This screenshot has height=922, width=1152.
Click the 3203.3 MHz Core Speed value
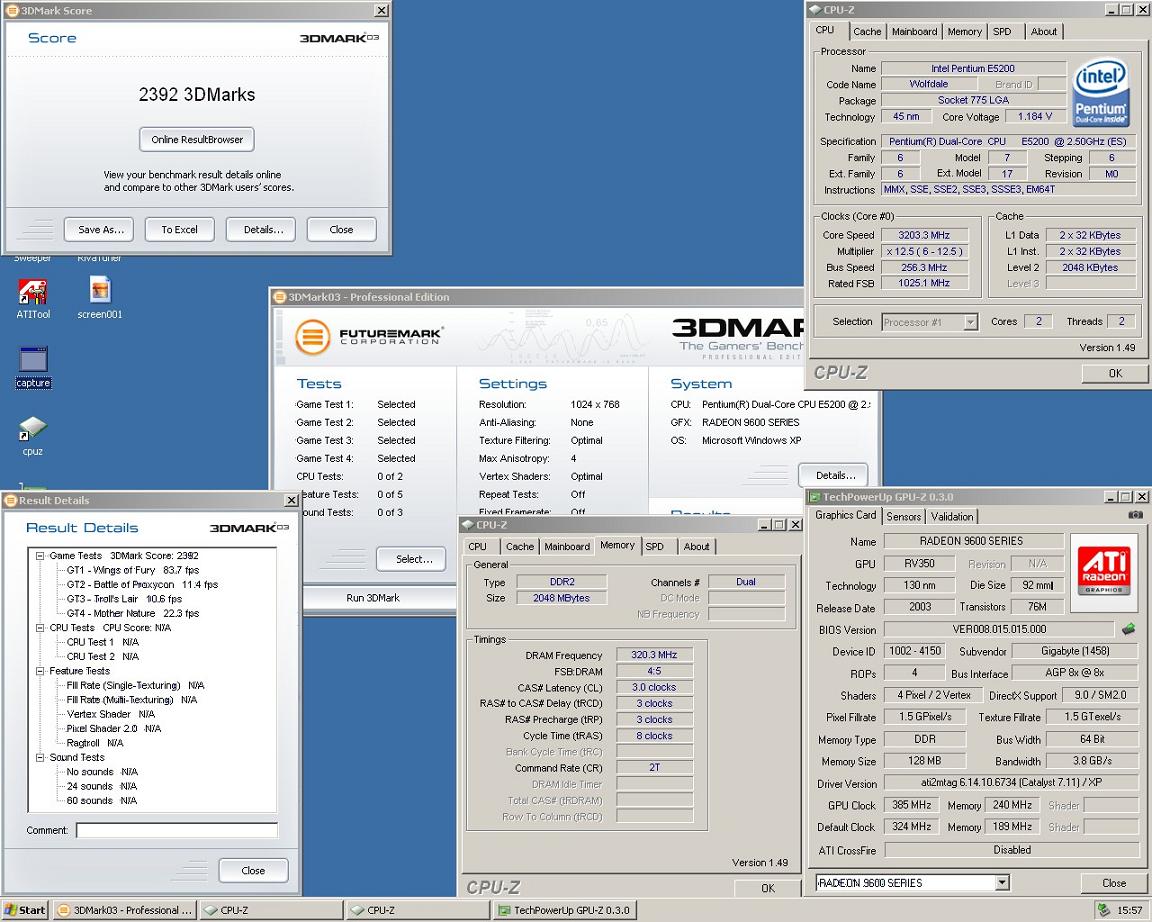click(x=924, y=235)
